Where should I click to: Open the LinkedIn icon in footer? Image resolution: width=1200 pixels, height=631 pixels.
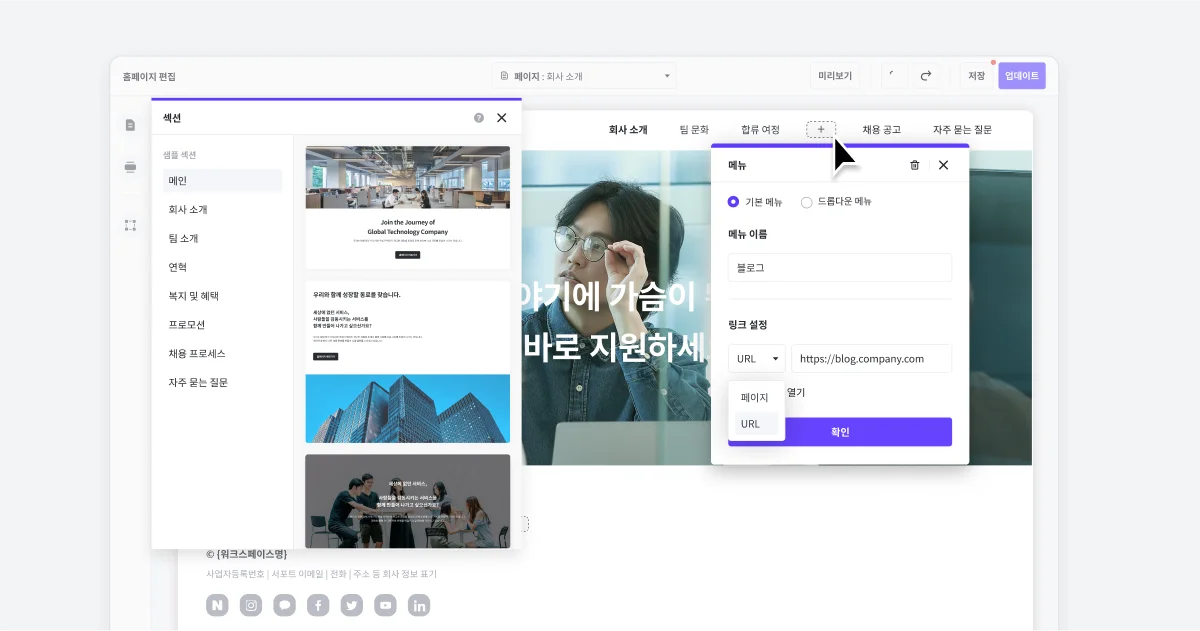pos(419,605)
